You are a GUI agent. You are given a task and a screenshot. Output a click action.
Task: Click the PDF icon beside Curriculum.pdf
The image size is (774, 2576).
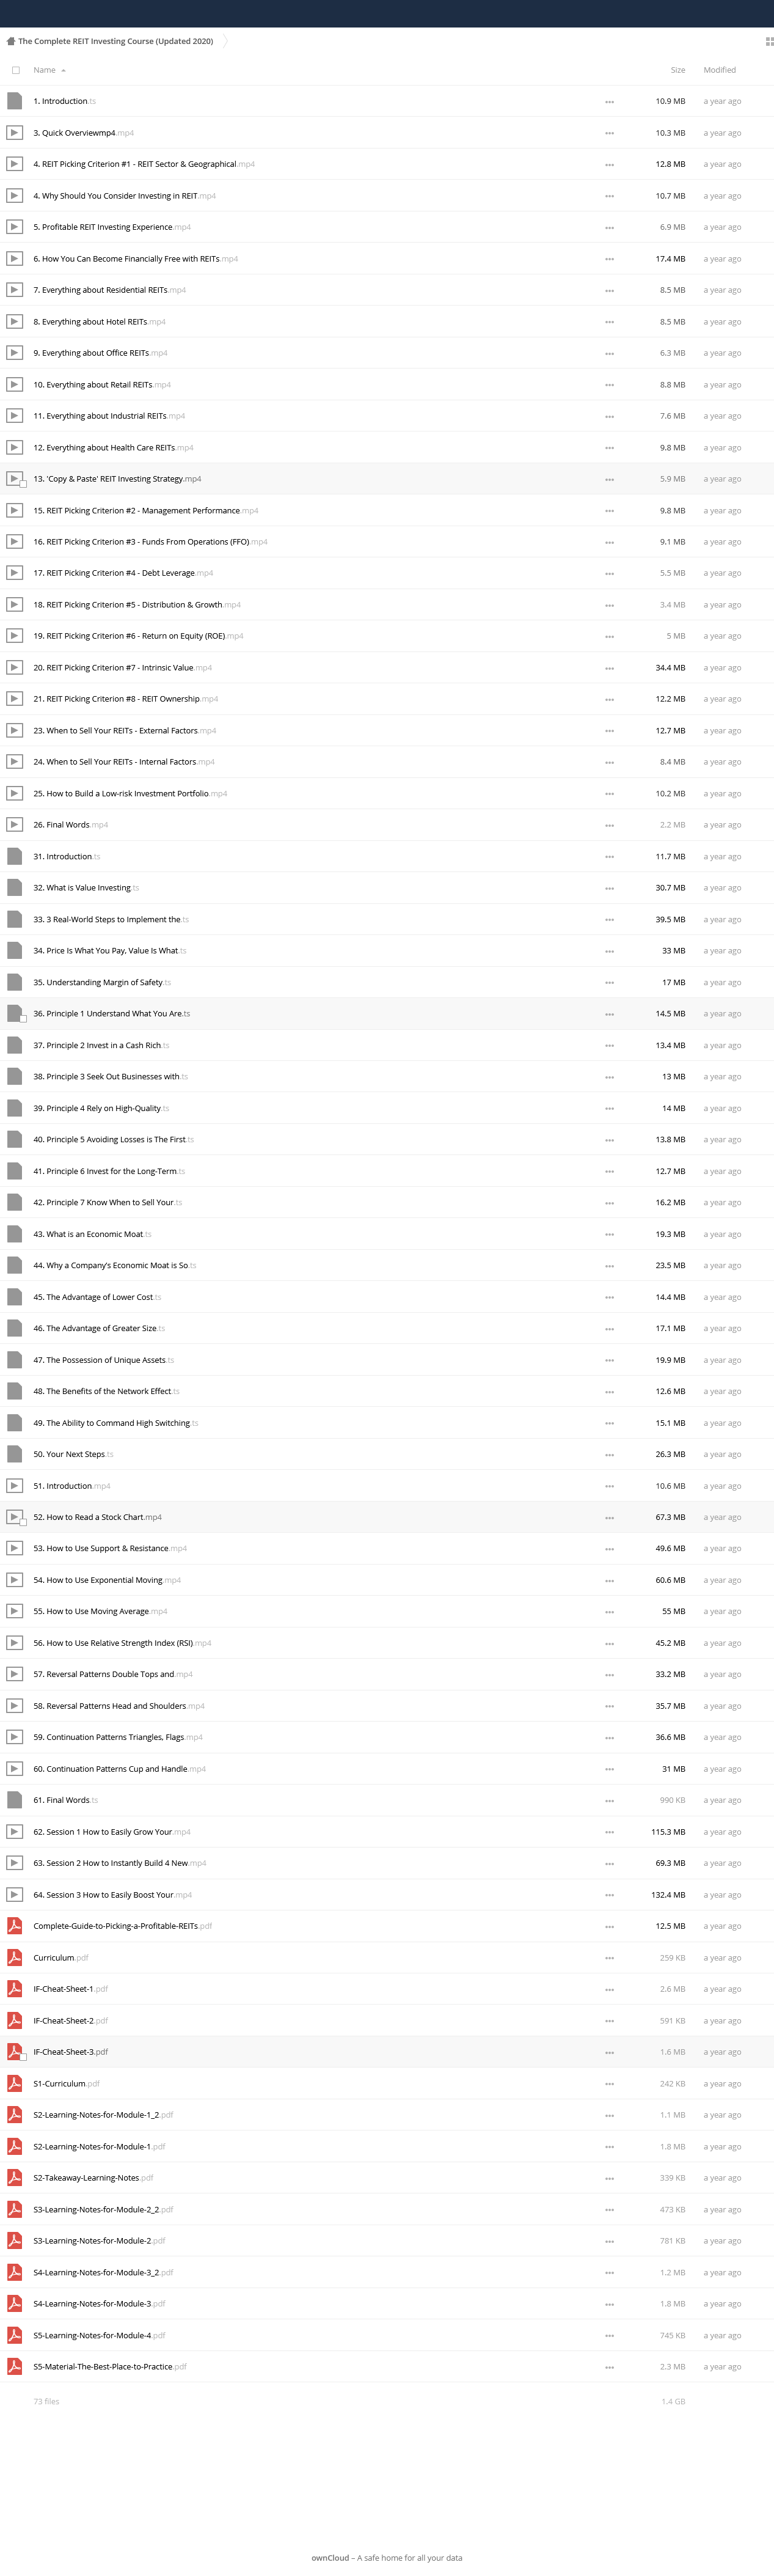click(x=15, y=1957)
